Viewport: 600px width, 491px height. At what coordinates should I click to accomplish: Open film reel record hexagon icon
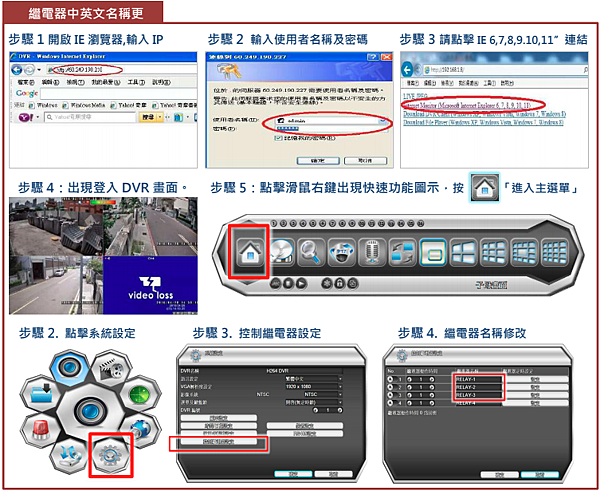(x=111, y=369)
